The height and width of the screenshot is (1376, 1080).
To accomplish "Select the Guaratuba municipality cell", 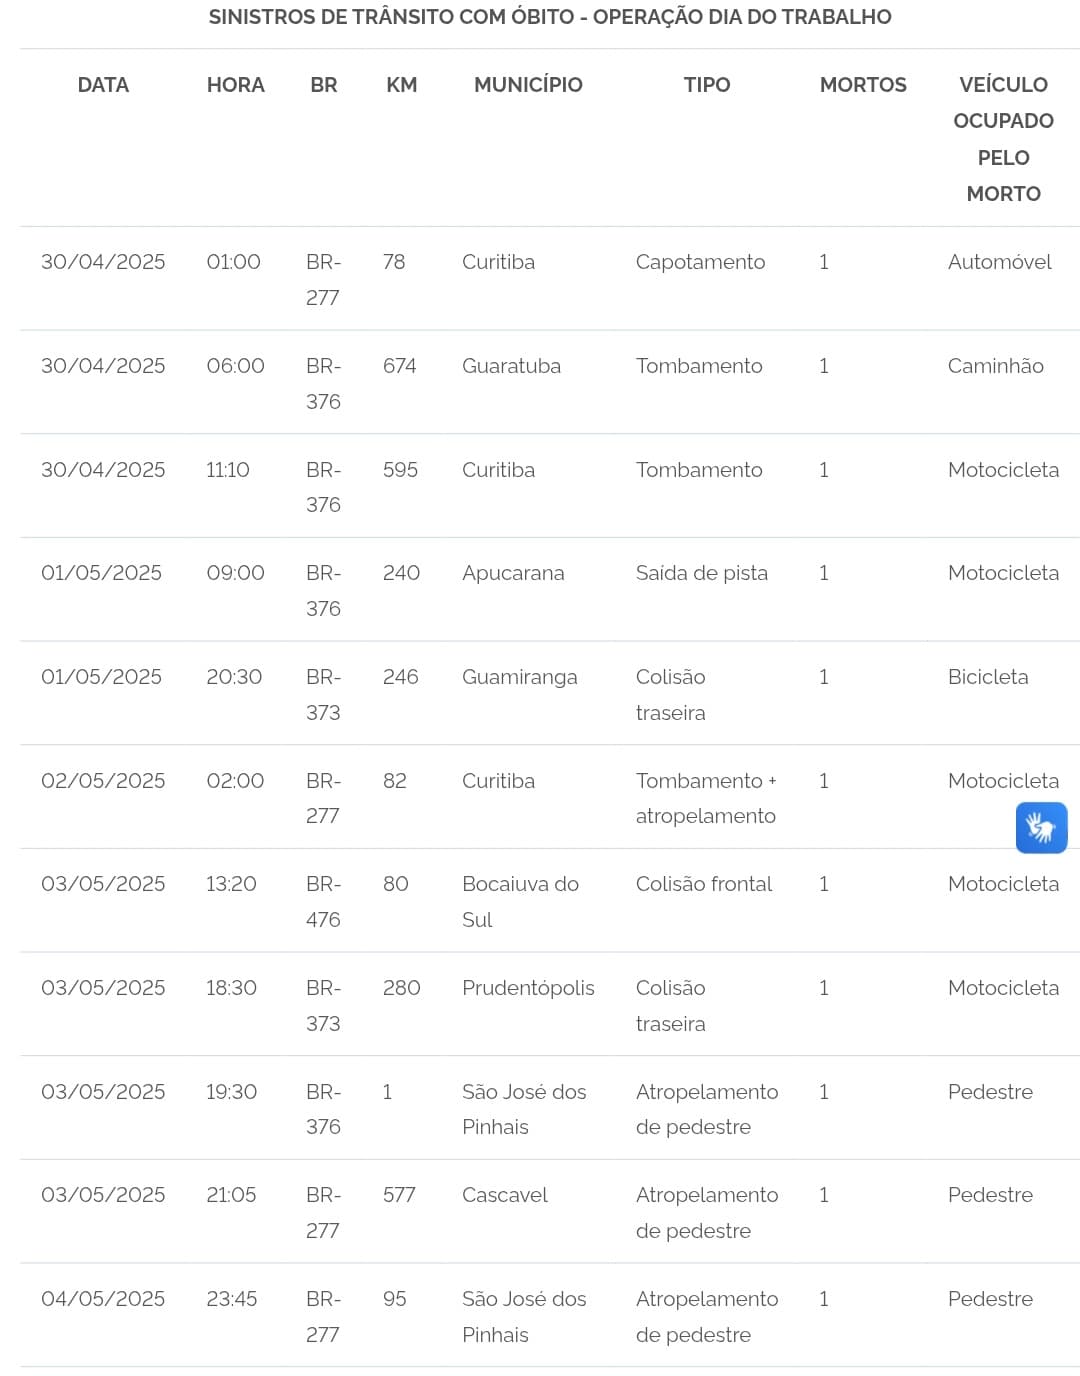I will [x=511, y=366].
